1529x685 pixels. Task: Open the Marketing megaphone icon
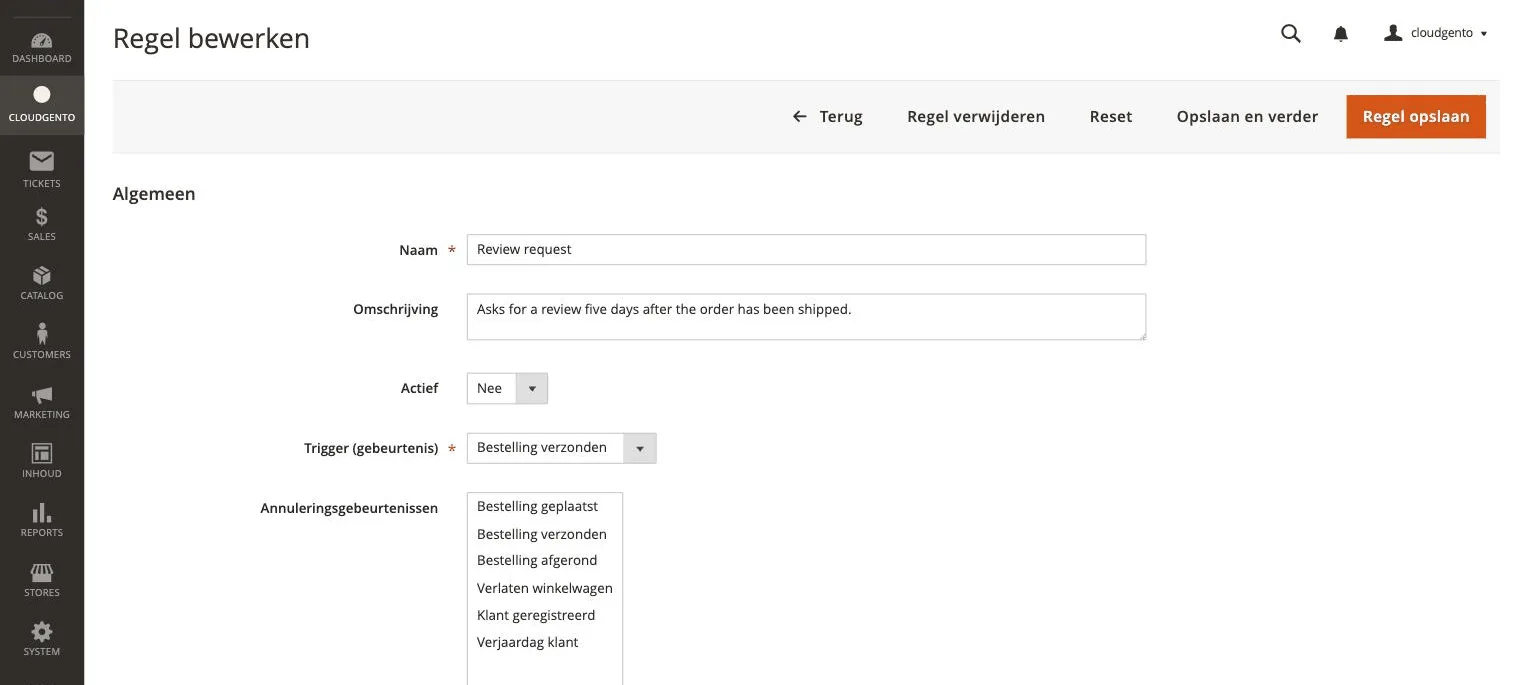pos(42,395)
